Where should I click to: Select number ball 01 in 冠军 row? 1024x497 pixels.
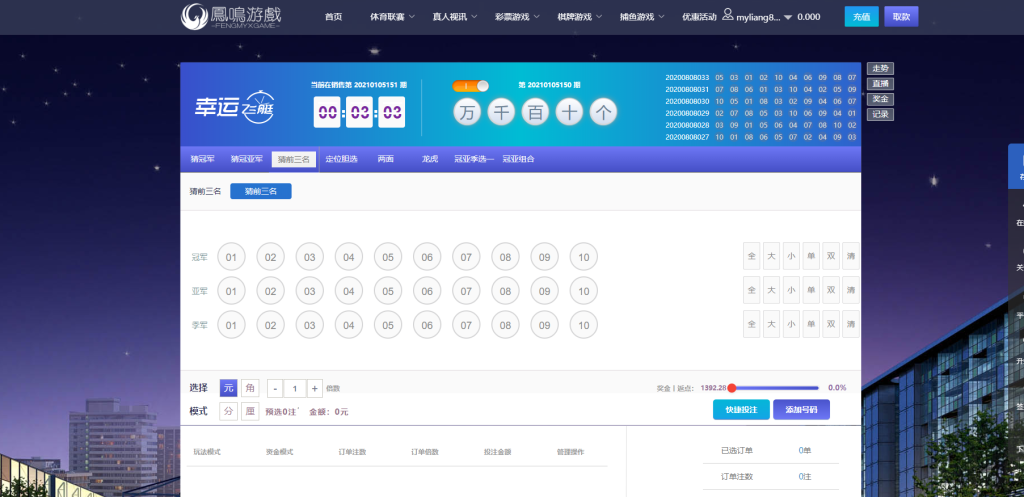[231, 257]
